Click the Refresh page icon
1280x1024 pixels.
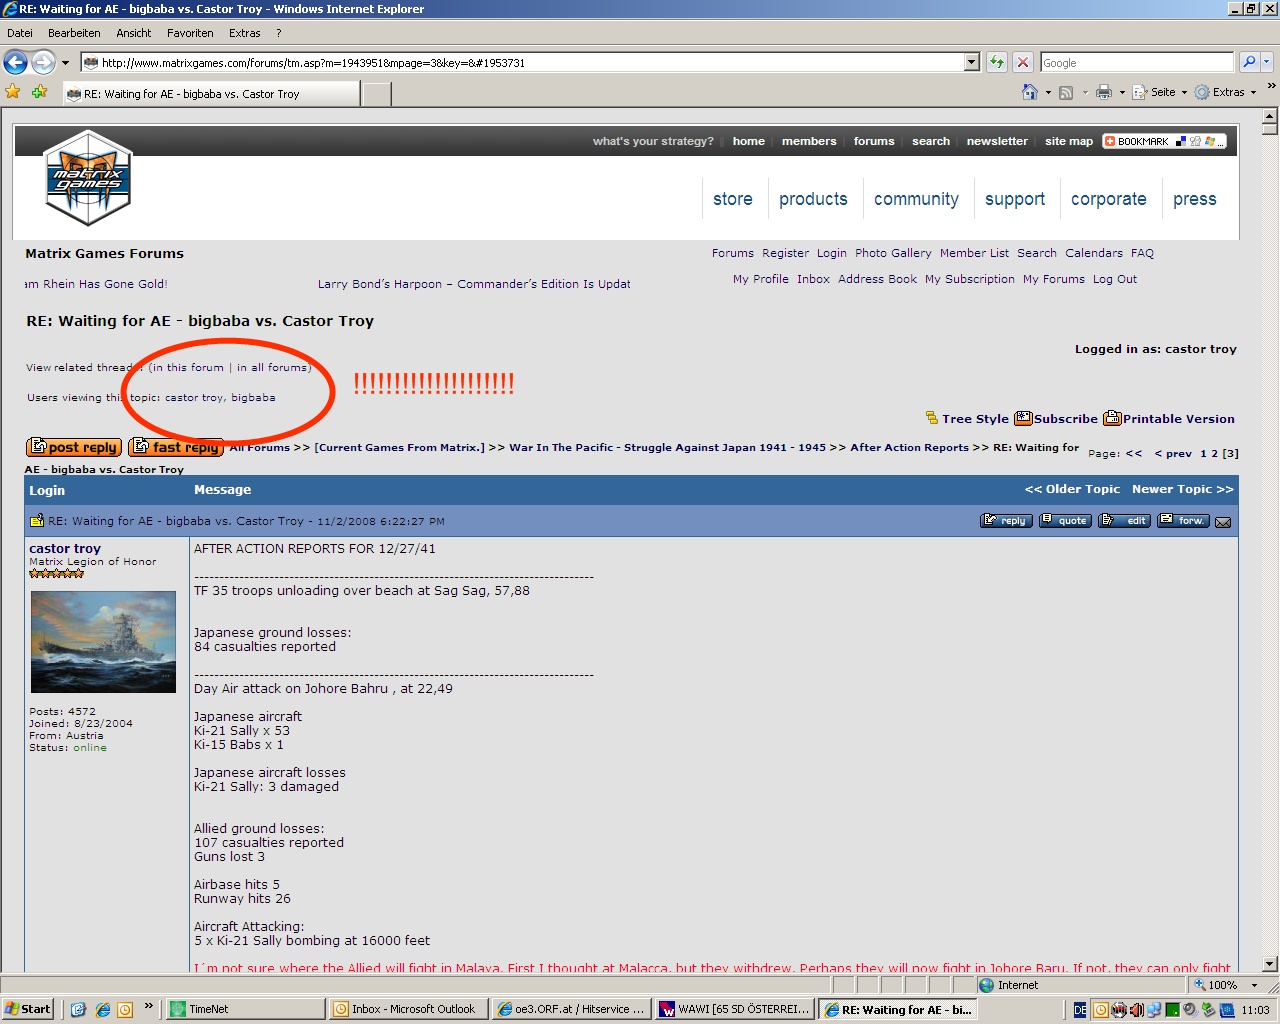(997, 62)
